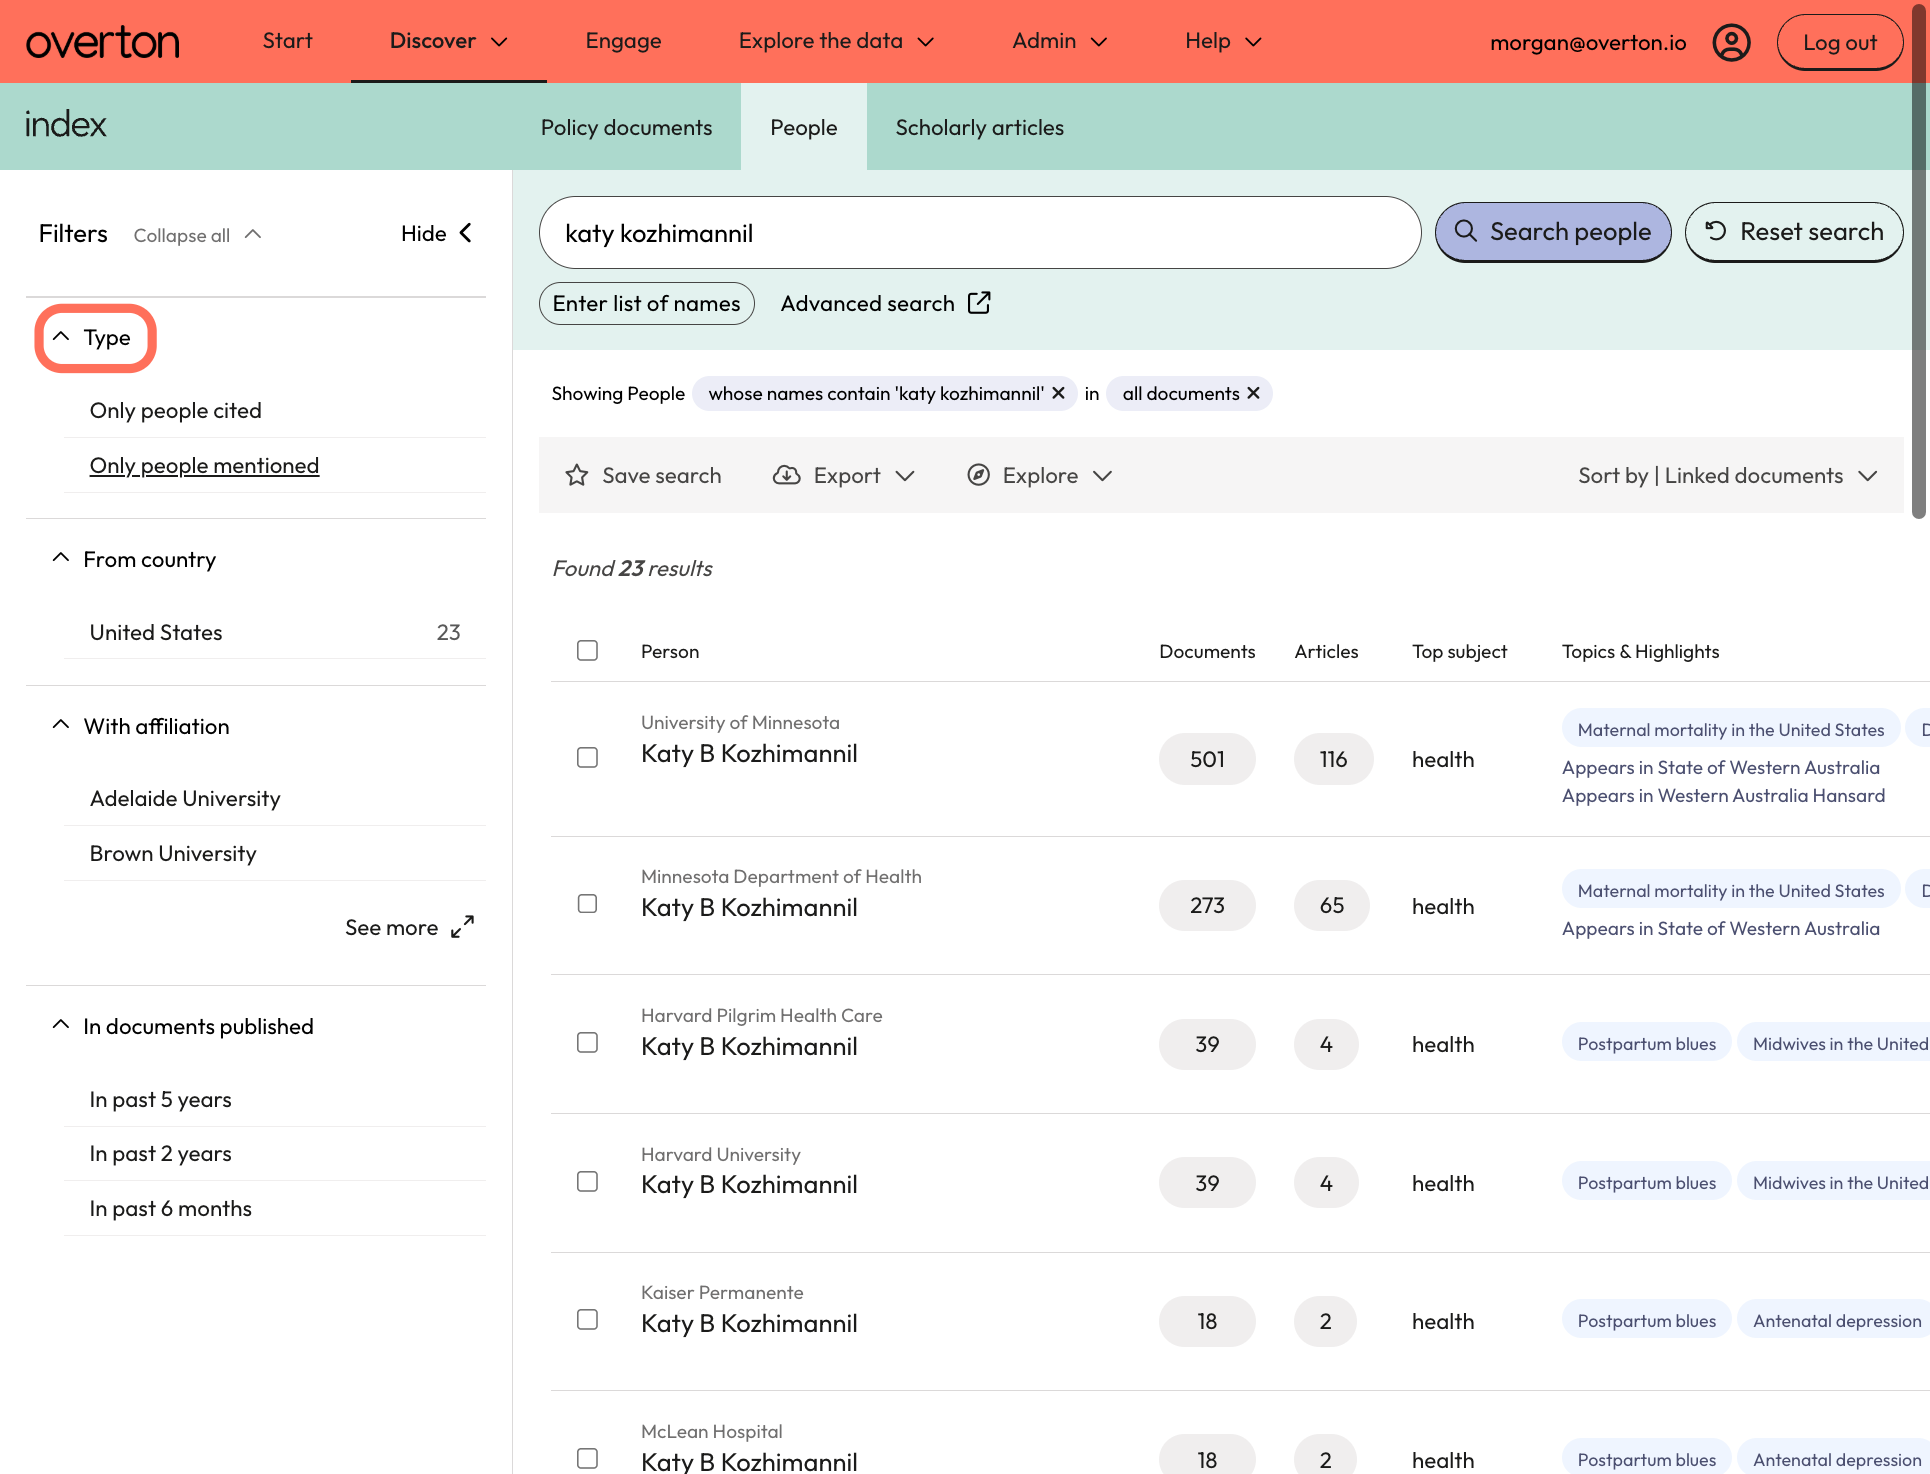Open the Admin dropdown menu

(x=1059, y=41)
